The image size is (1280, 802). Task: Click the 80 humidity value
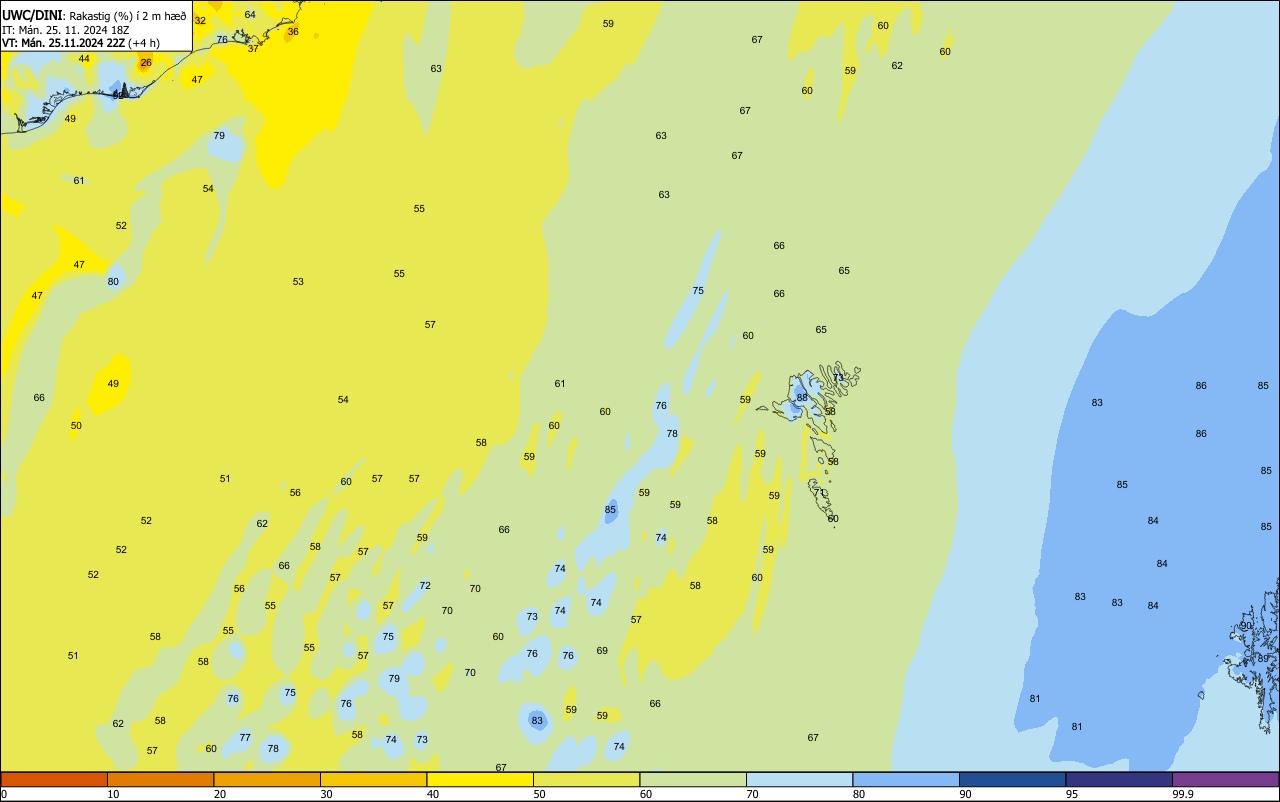(x=113, y=282)
